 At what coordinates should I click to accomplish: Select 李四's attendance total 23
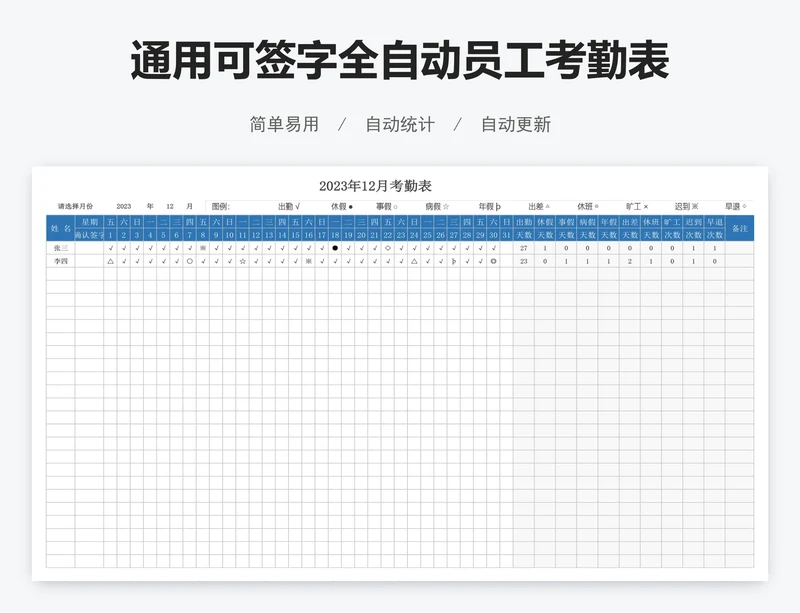pyautogui.click(x=523, y=261)
